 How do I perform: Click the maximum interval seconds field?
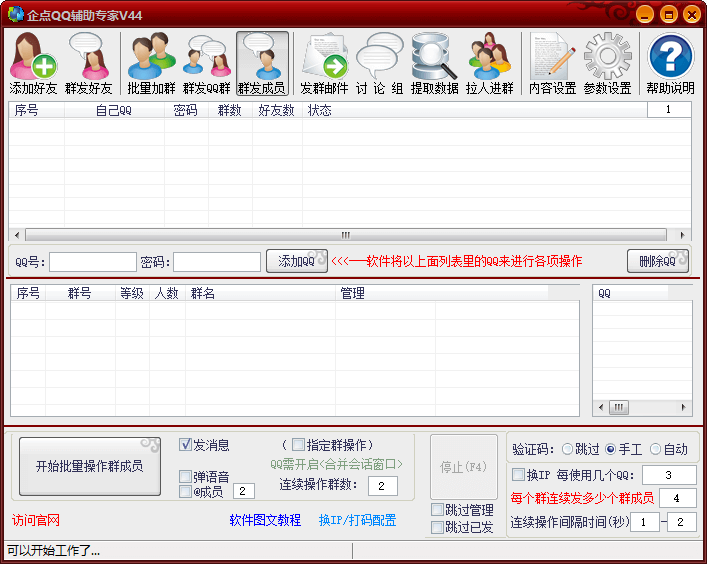682,522
